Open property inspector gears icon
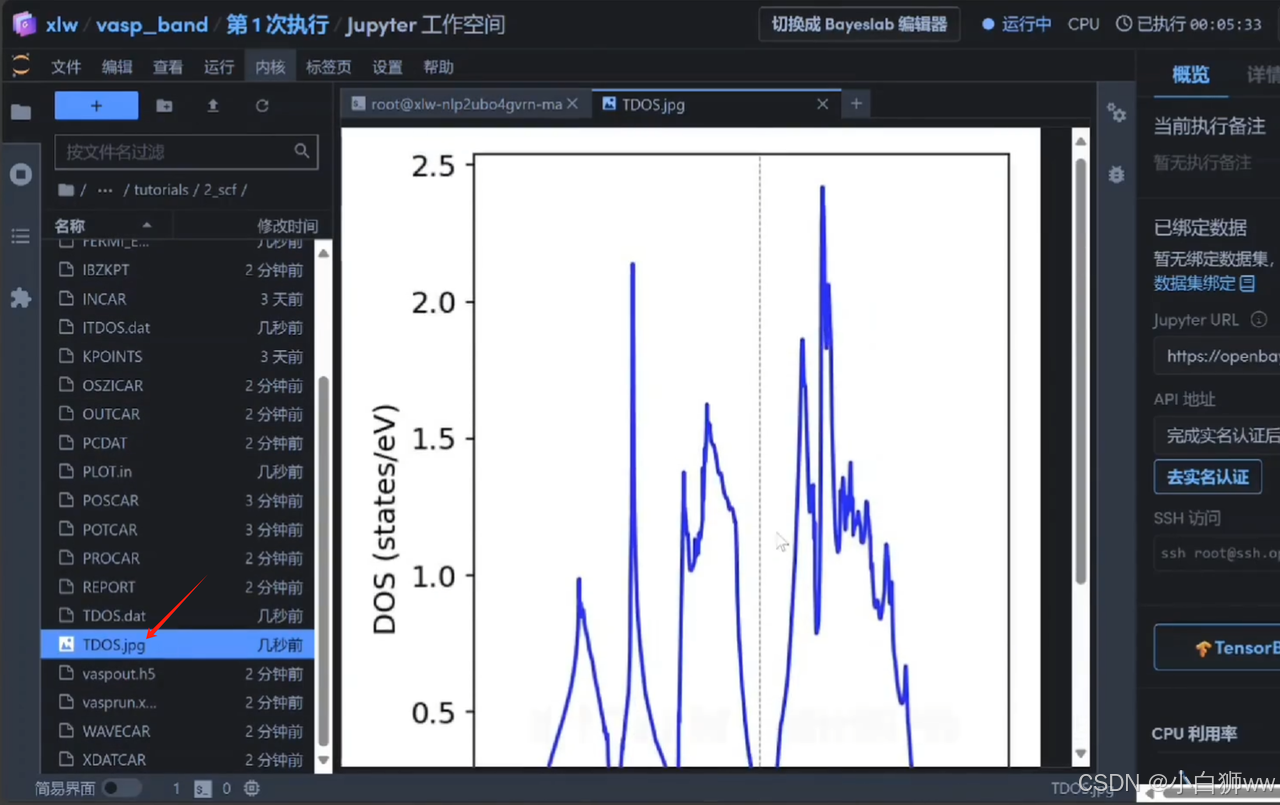The height and width of the screenshot is (805, 1280). 1116,113
